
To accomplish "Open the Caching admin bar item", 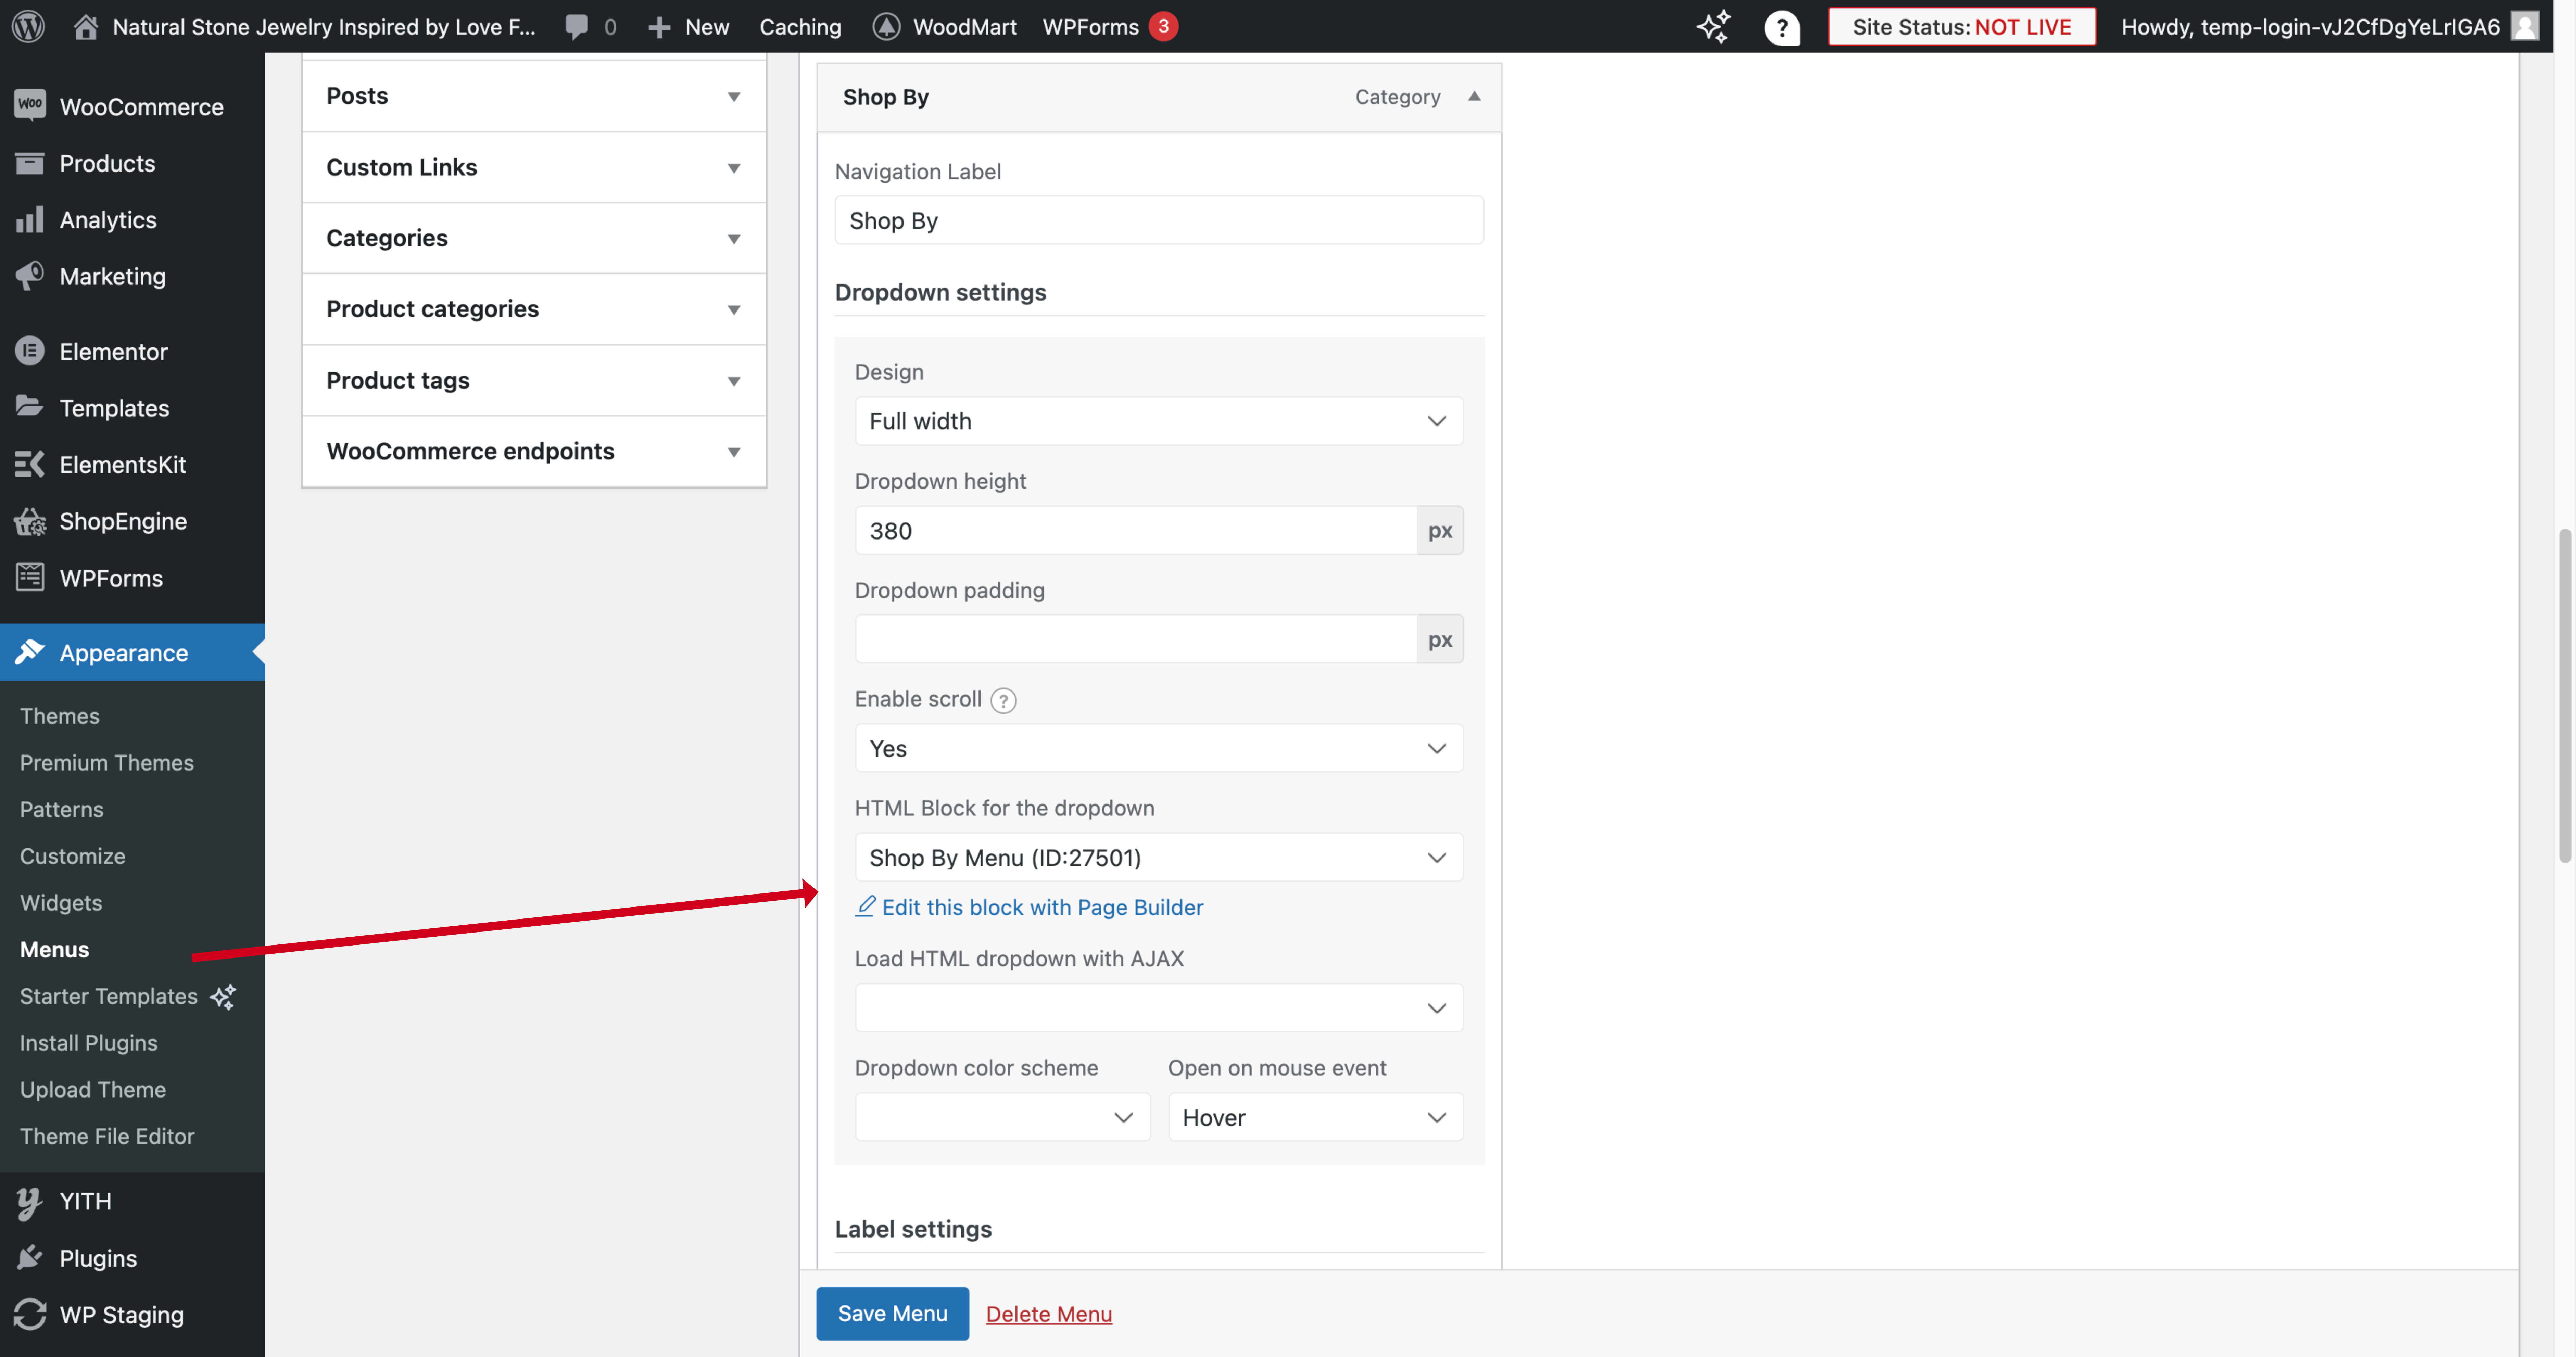I will pos(800,27).
